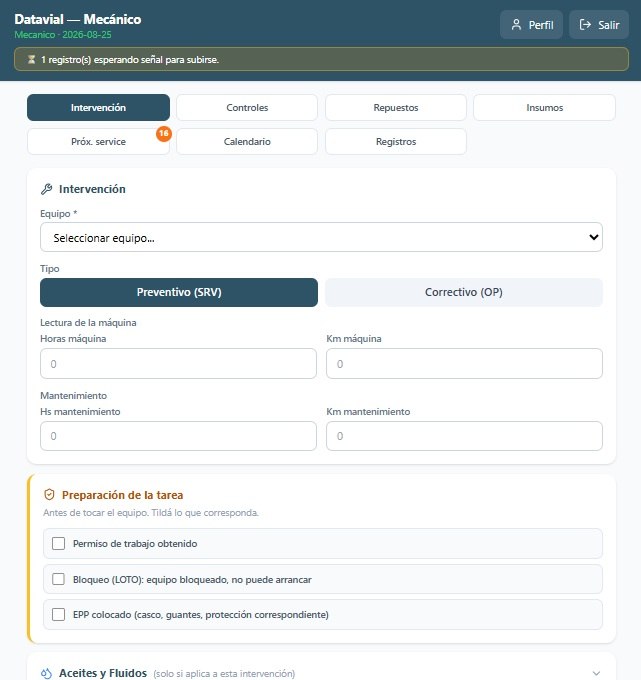Screen dimensions: 641x680
Task: Click the Salir logout arrow icon
Action: tap(585, 25)
